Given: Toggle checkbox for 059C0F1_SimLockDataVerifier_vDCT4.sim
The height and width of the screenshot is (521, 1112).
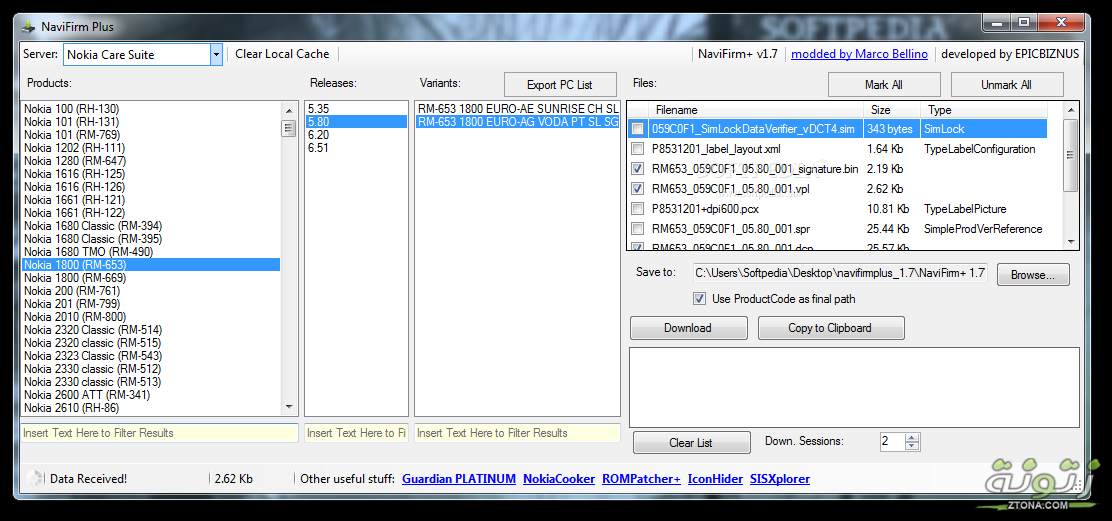Looking at the screenshot, I should [638, 129].
